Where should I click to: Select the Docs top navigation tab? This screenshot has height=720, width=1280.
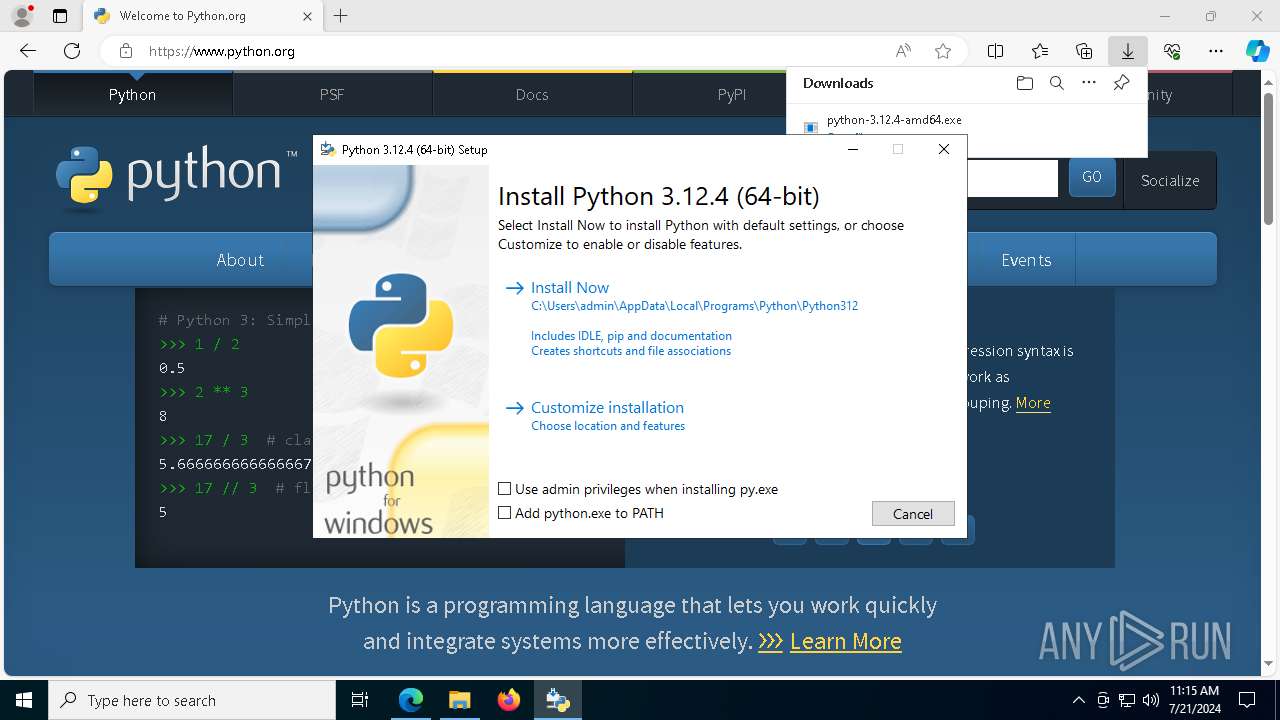(x=532, y=94)
